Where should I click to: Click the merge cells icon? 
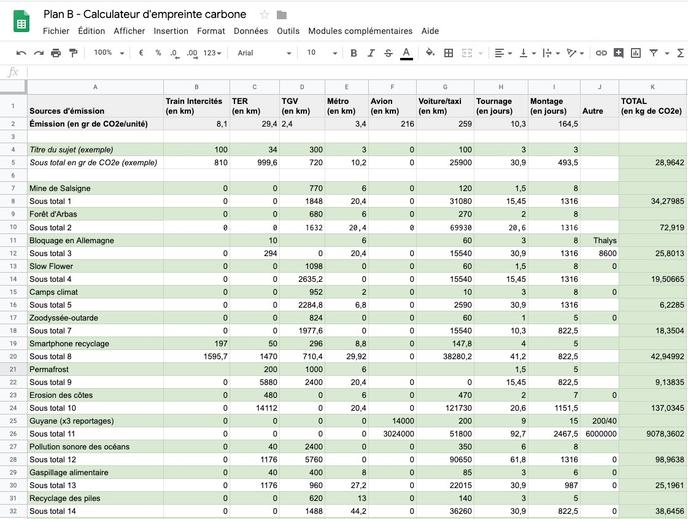point(467,53)
